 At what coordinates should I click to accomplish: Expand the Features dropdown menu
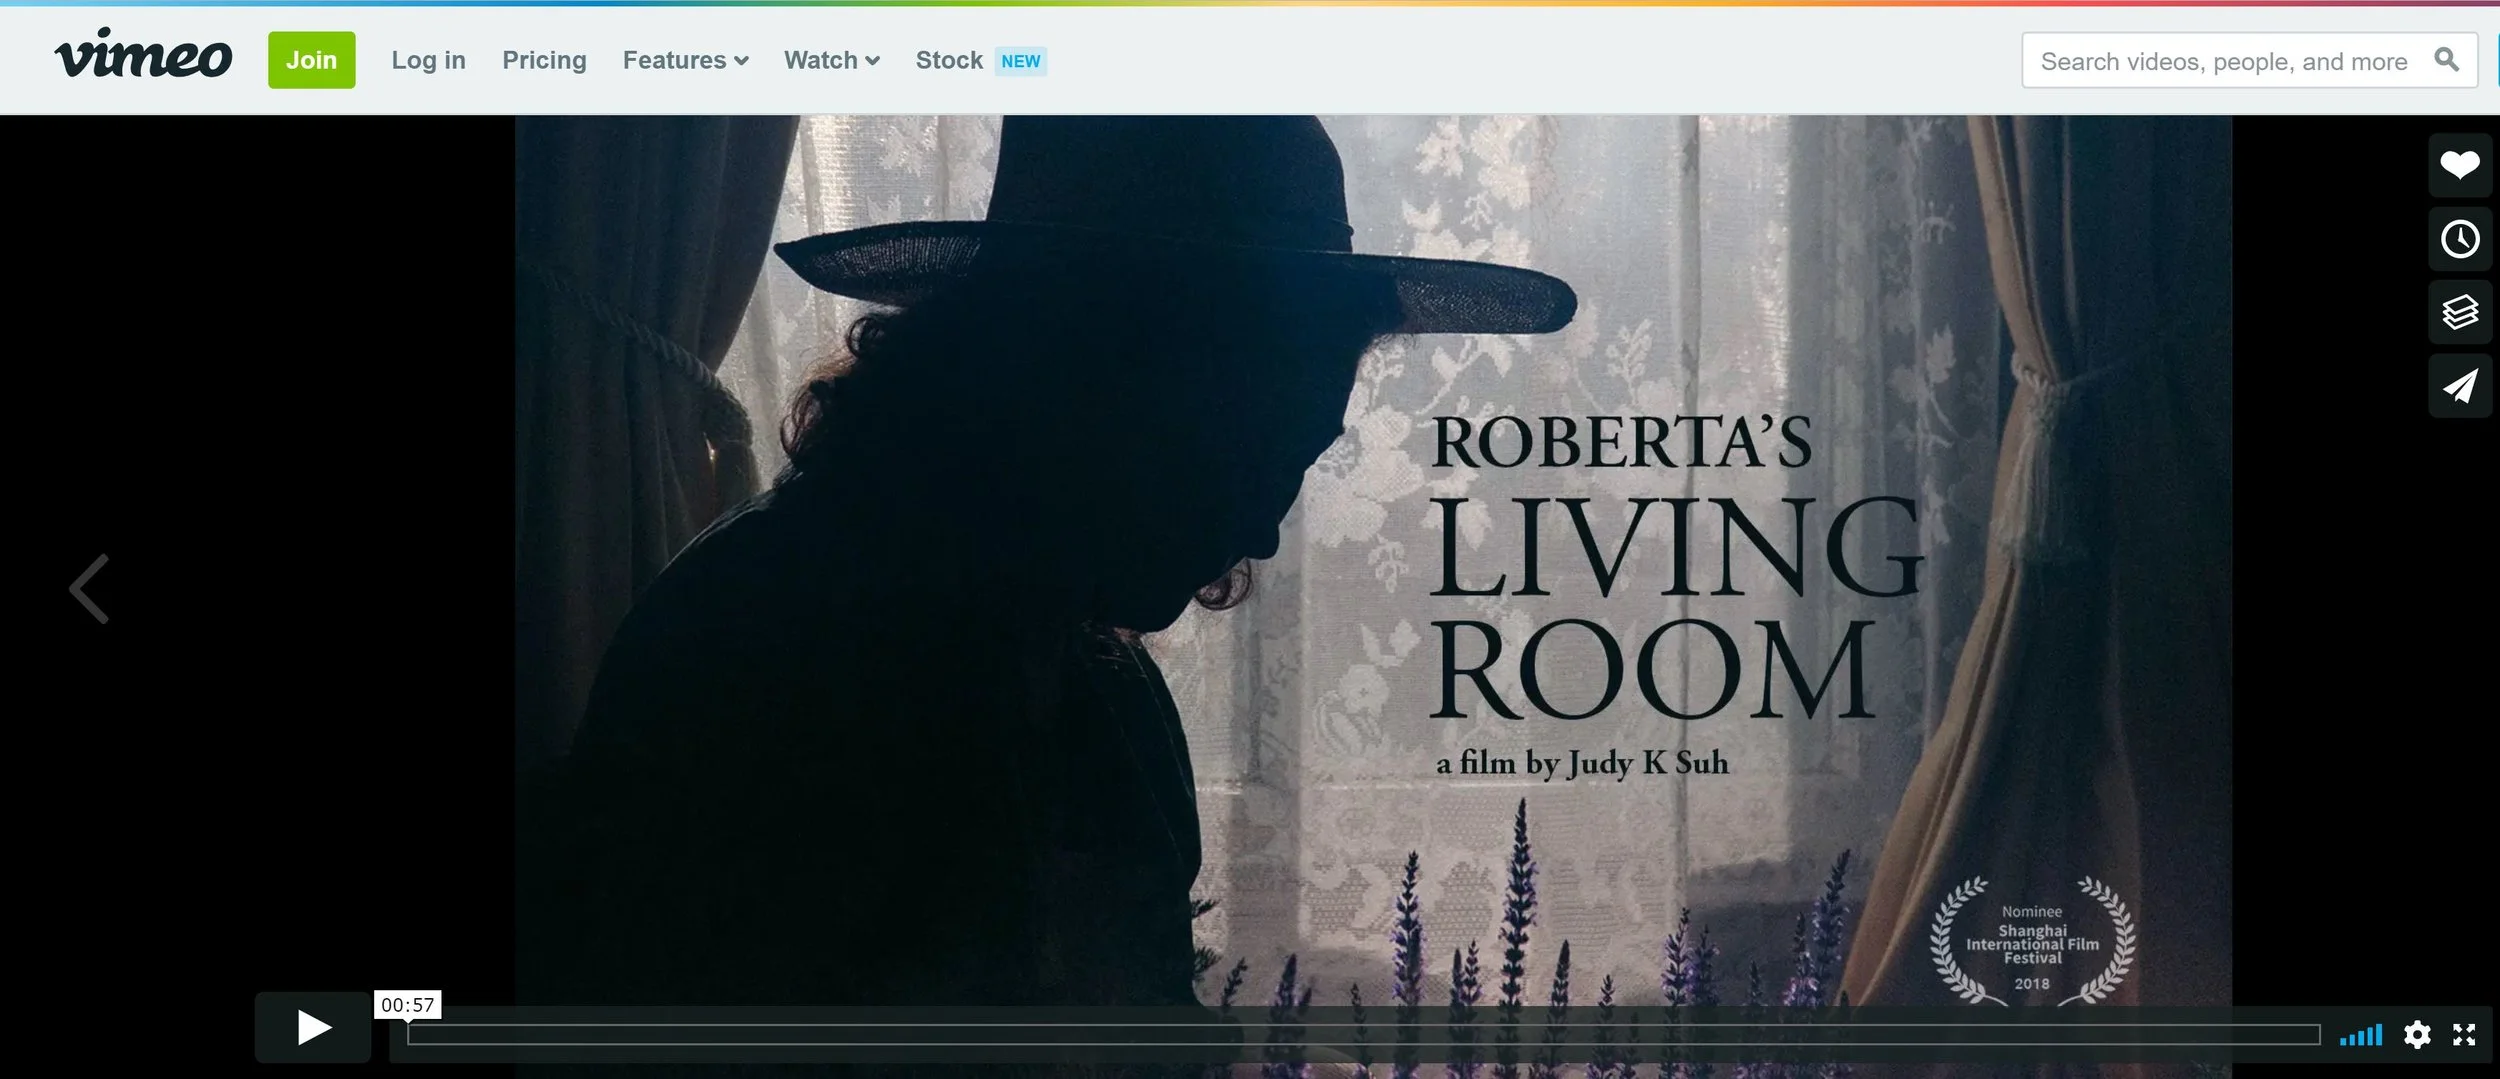tap(685, 60)
